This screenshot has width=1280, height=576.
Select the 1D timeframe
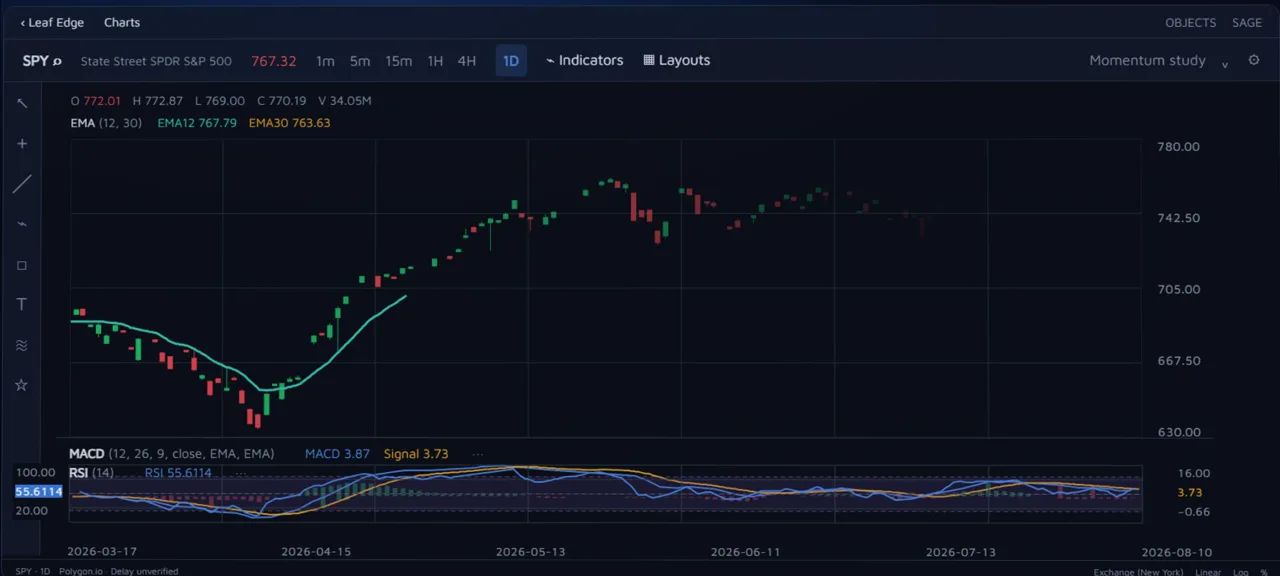point(511,61)
